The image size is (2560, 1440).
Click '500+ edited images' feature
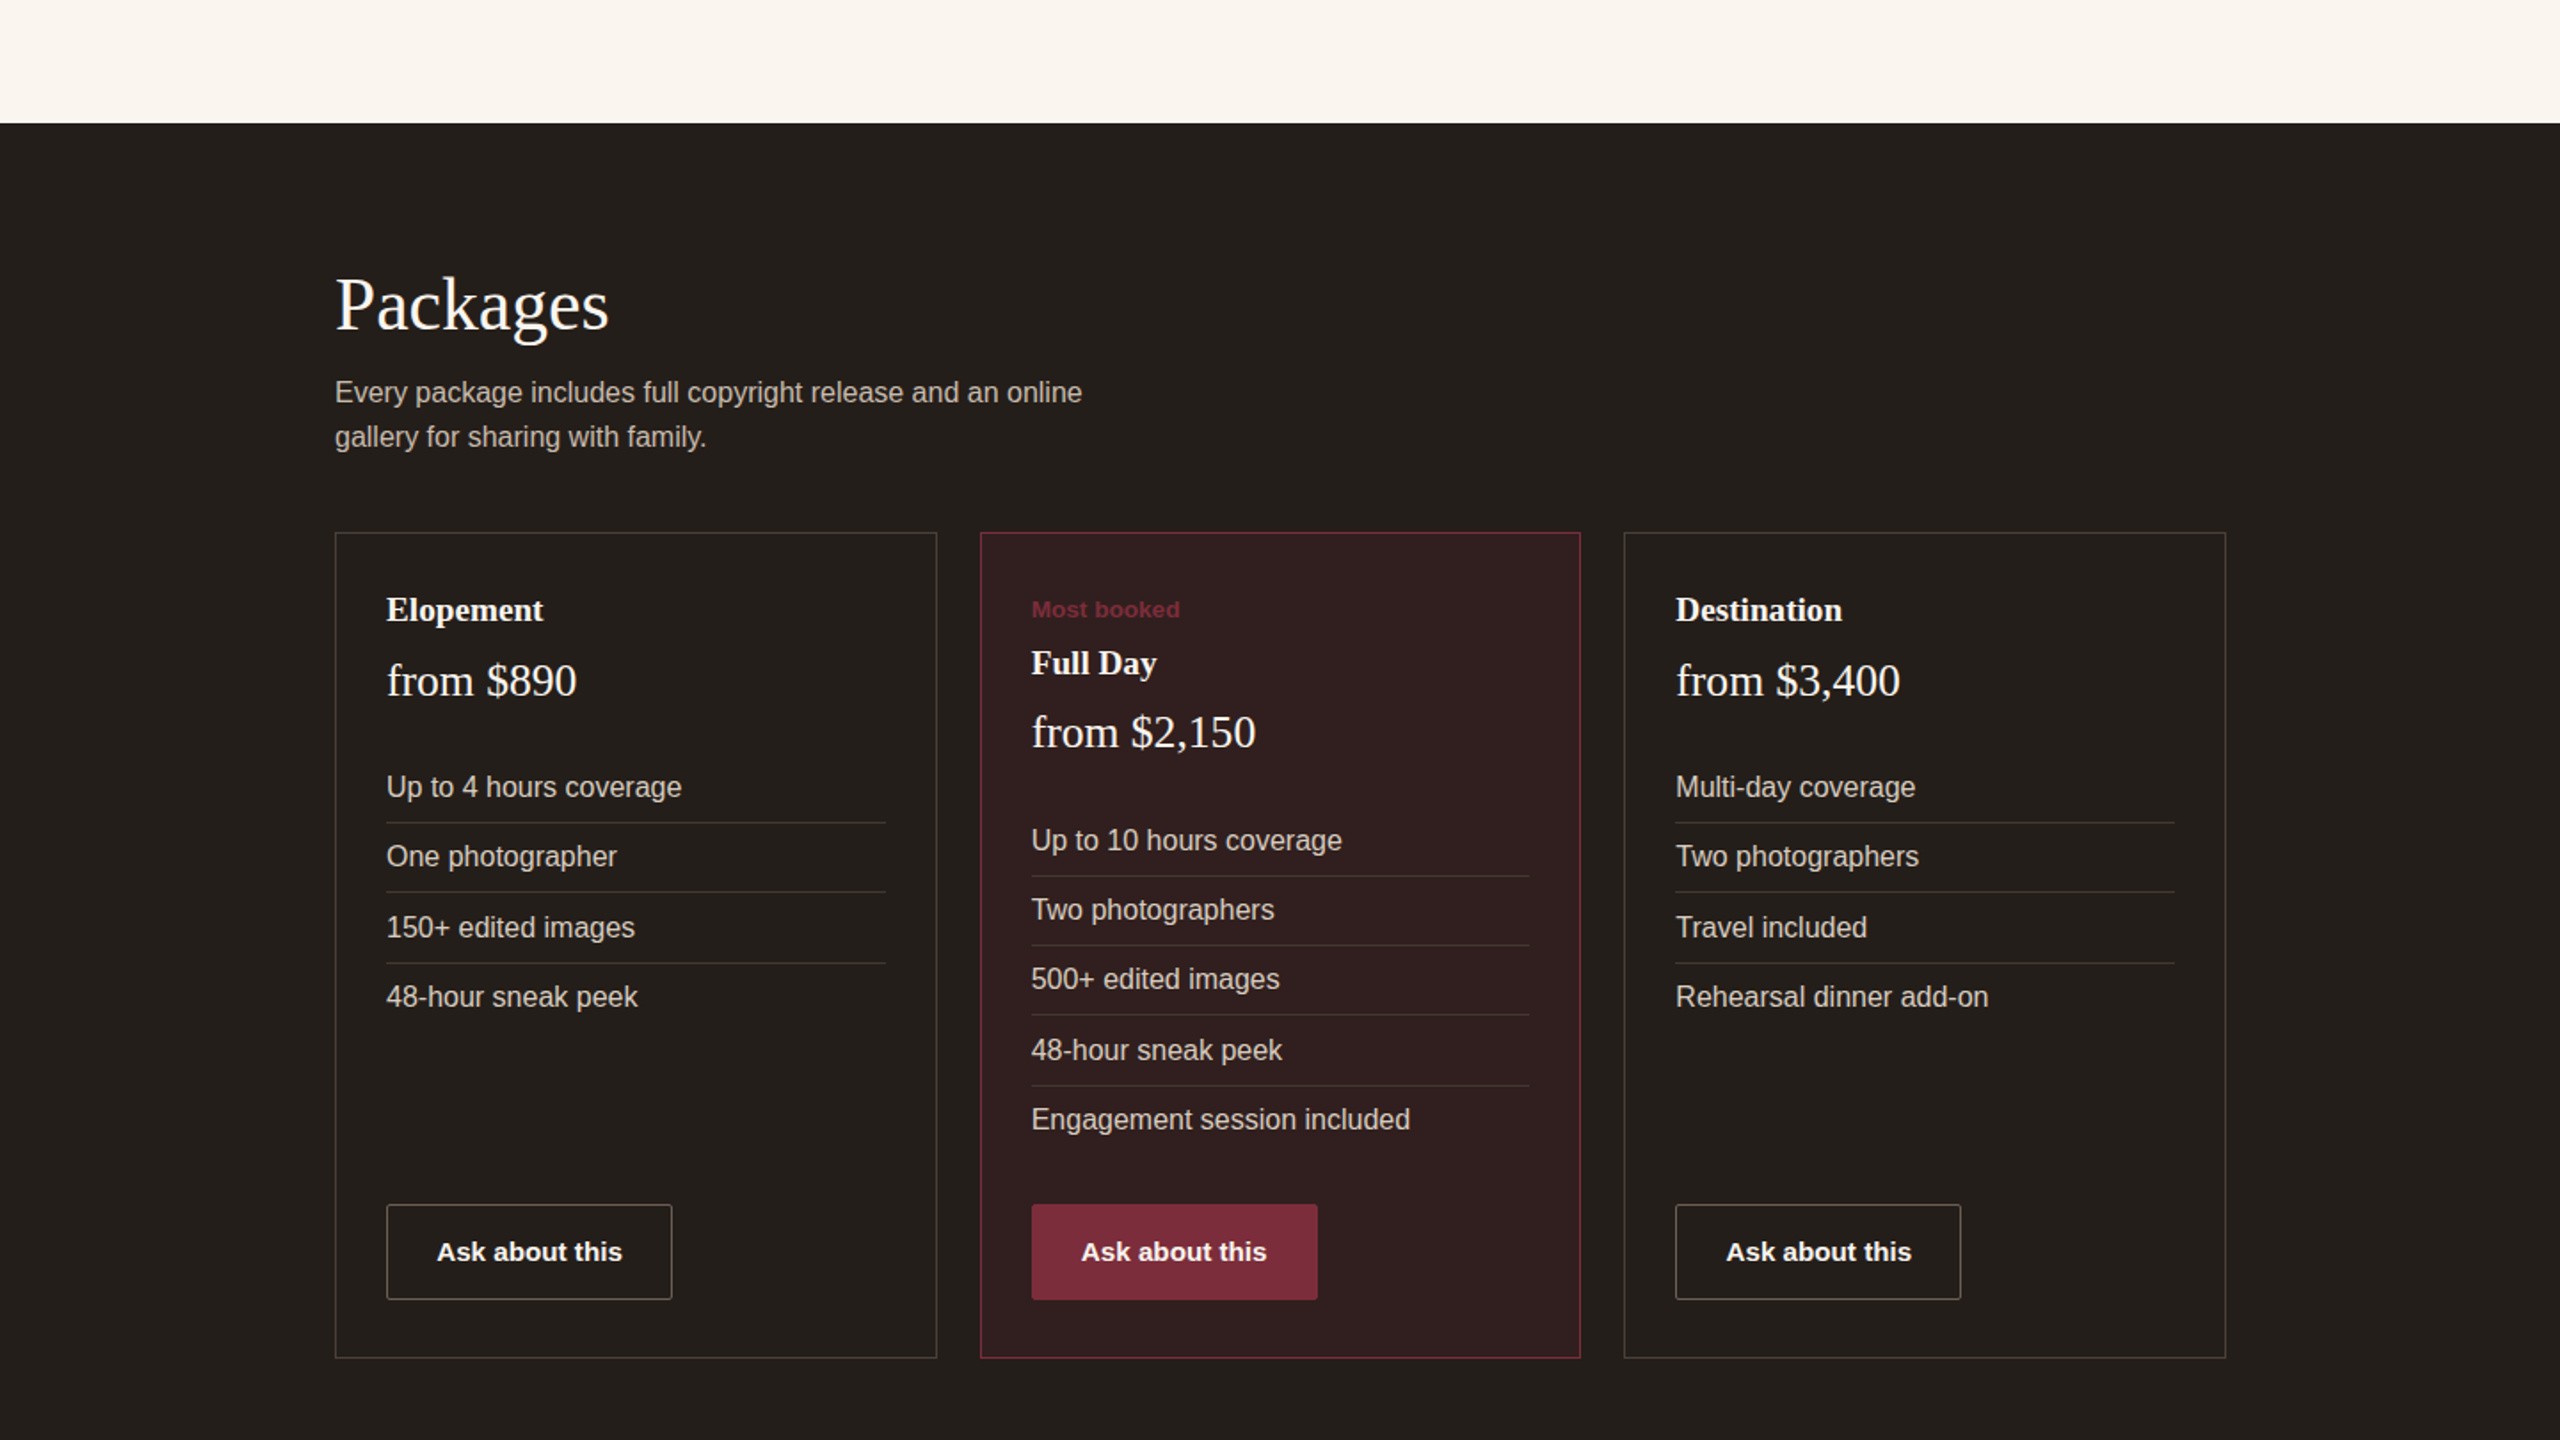point(1280,979)
